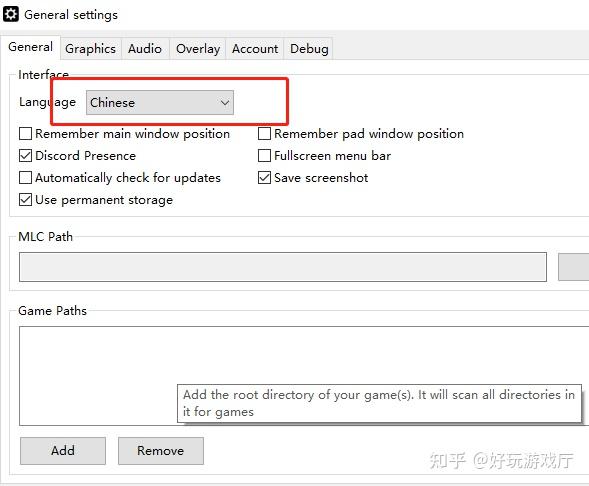Uncheck Save screenshot option
Viewport: 589px width, 486px height.
coord(264,178)
